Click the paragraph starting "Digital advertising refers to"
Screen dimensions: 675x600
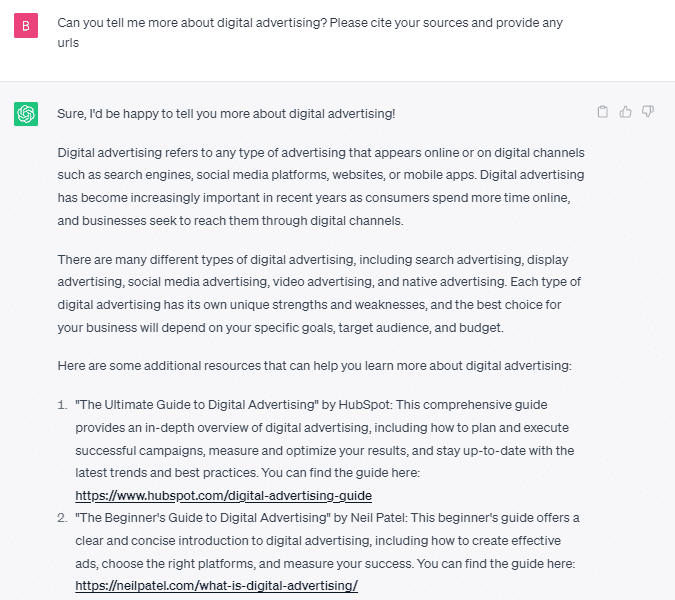[x=320, y=186]
